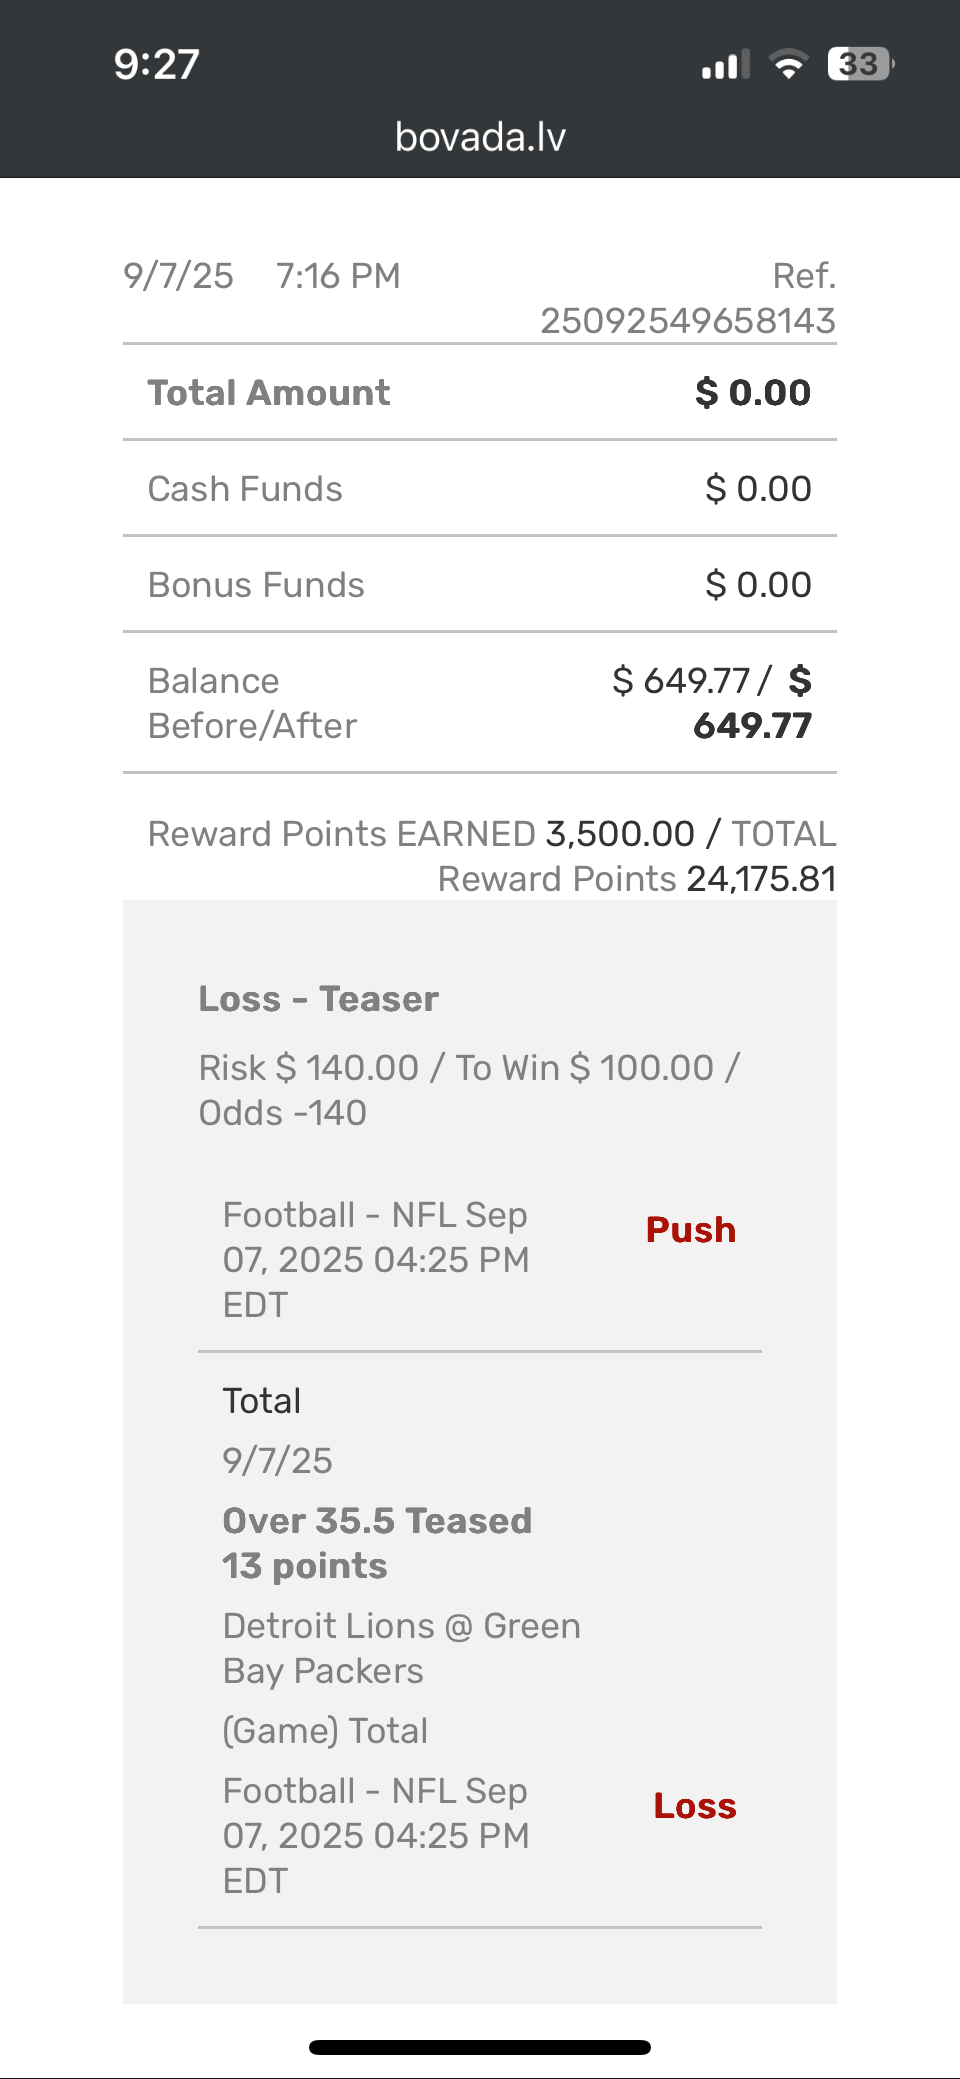Click the reference number 25092549658143

[687, 321]
